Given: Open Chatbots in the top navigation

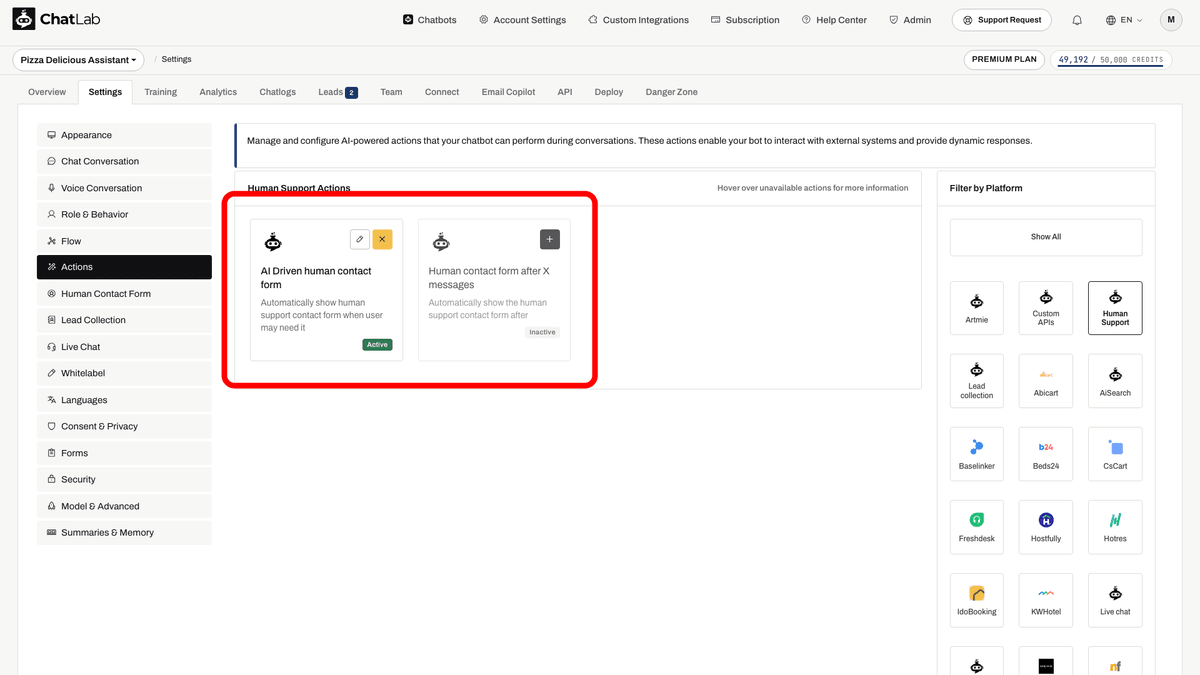Looking at the screenshot, I should (x=430, y=20).
